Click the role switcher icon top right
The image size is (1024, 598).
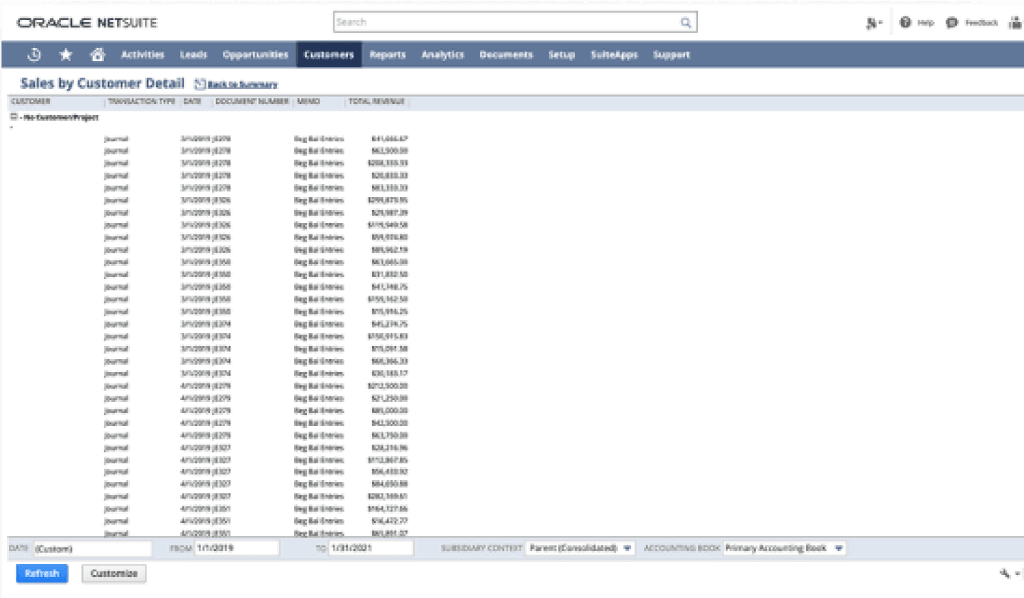click(x=873, y=21)
